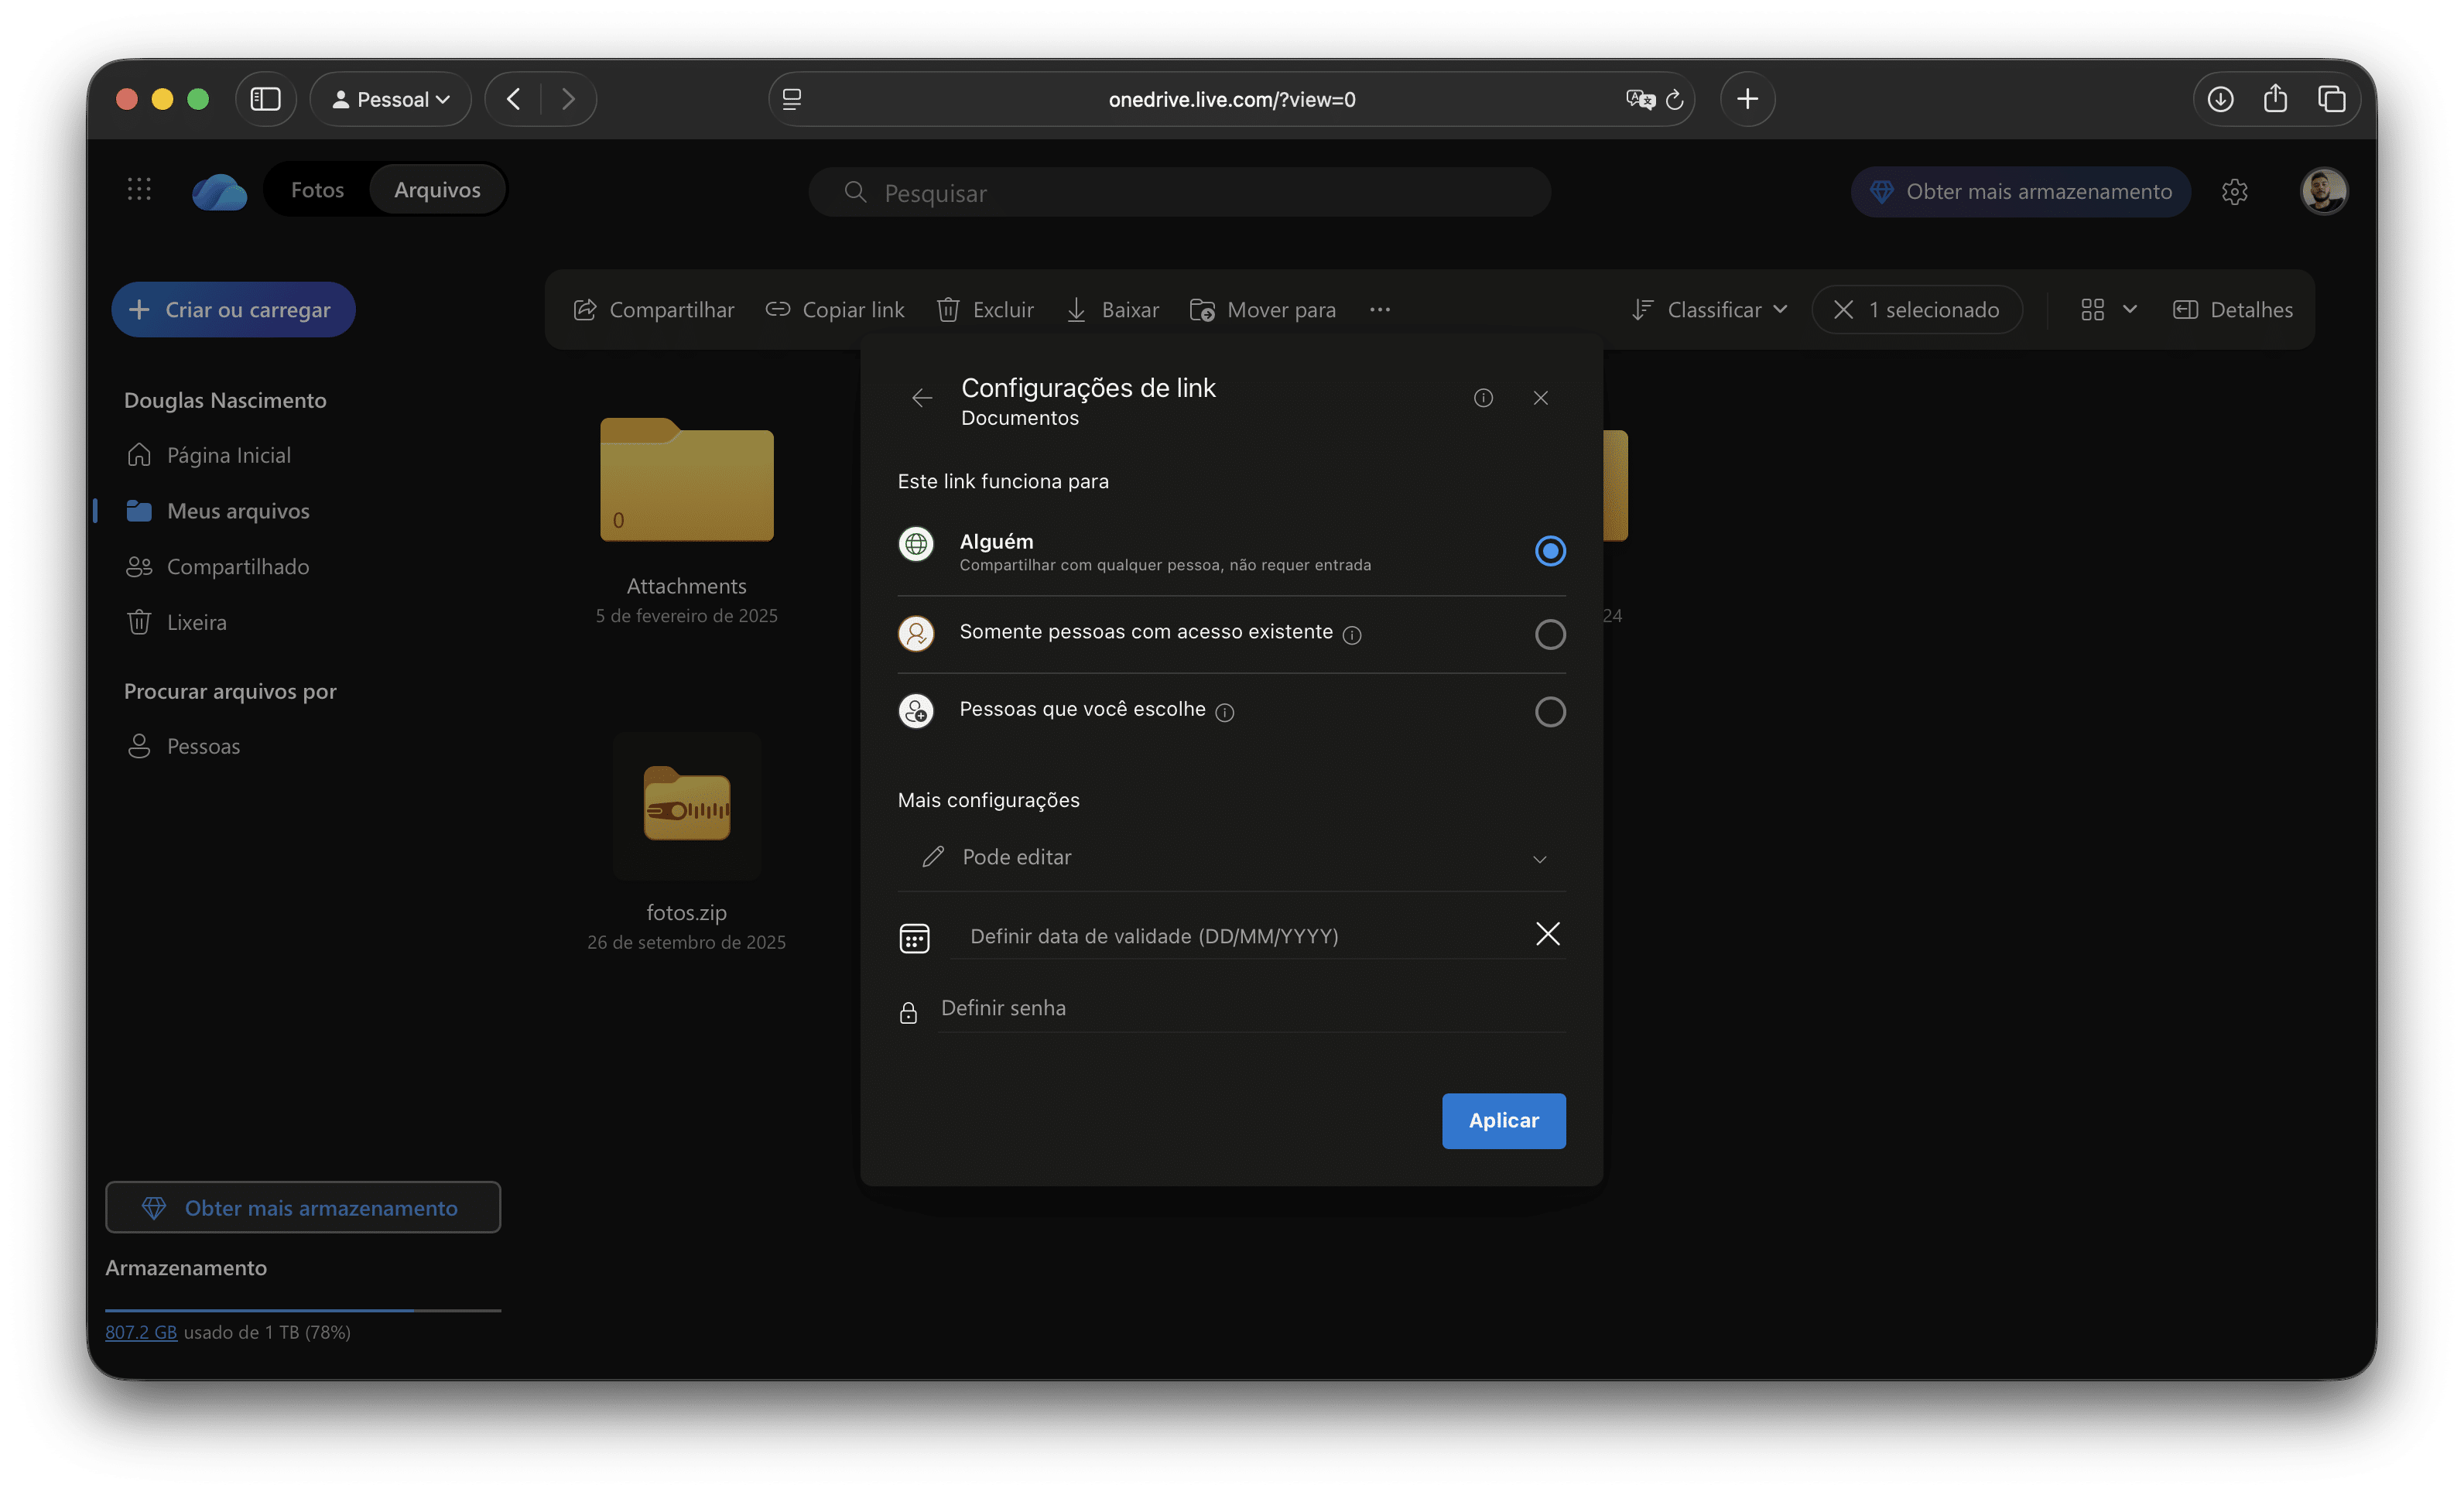Screen dimensions: 2464x1495
Task: Expand the Pessoal profile dropdown
Action: [x=391, y=99]
